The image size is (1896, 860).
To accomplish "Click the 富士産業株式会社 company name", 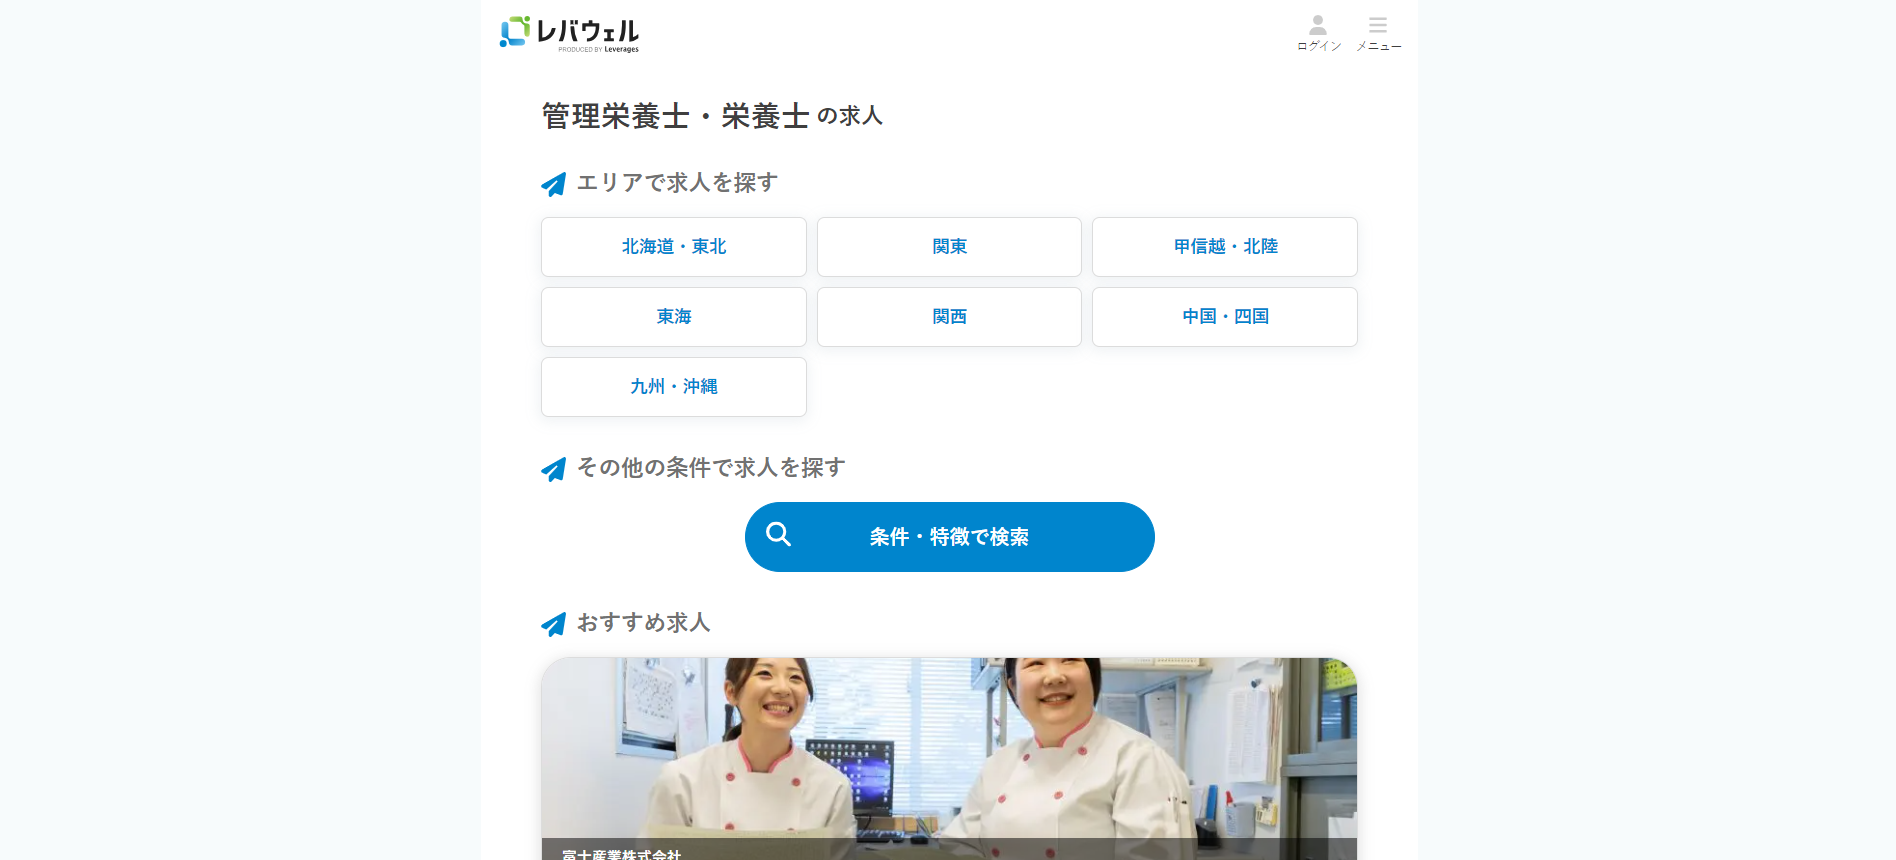I will (621, 853).
